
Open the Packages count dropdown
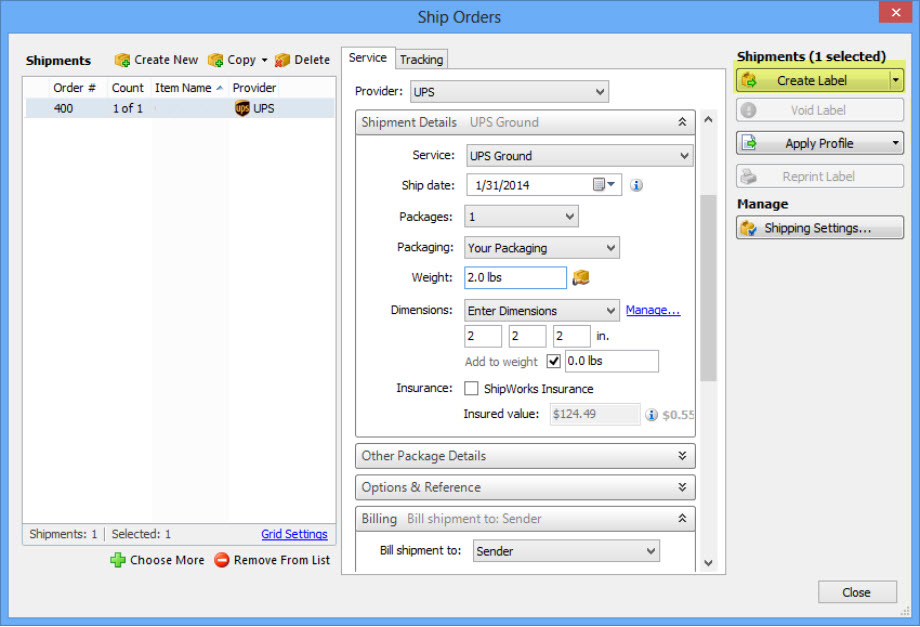coord(521,216)
